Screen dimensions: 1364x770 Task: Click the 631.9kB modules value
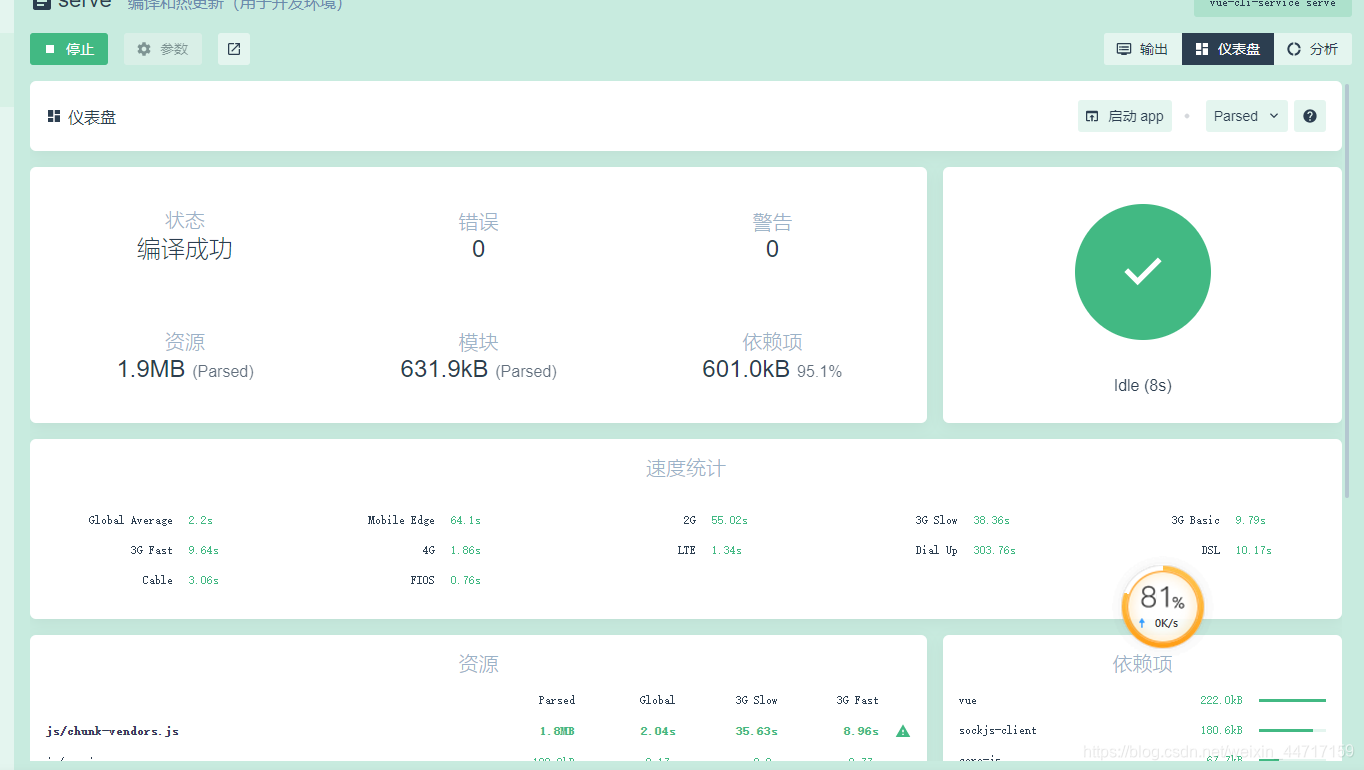click(444, 369)
